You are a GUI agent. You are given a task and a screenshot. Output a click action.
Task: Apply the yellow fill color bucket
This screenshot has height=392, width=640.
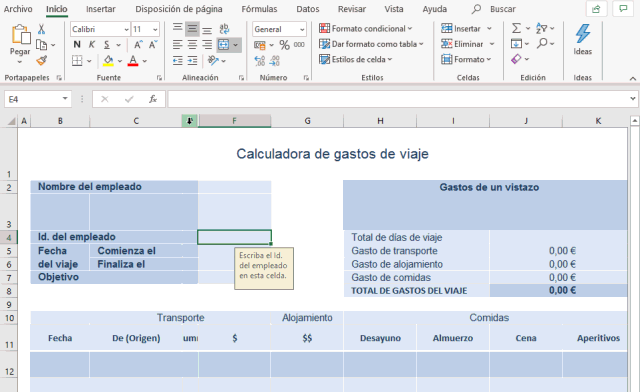[108, 60]
